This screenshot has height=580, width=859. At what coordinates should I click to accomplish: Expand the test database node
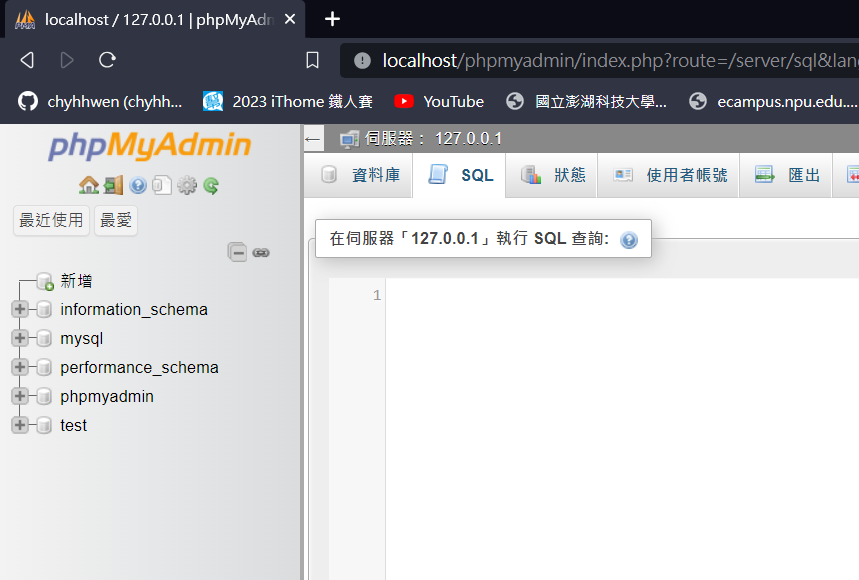(20, 425)
